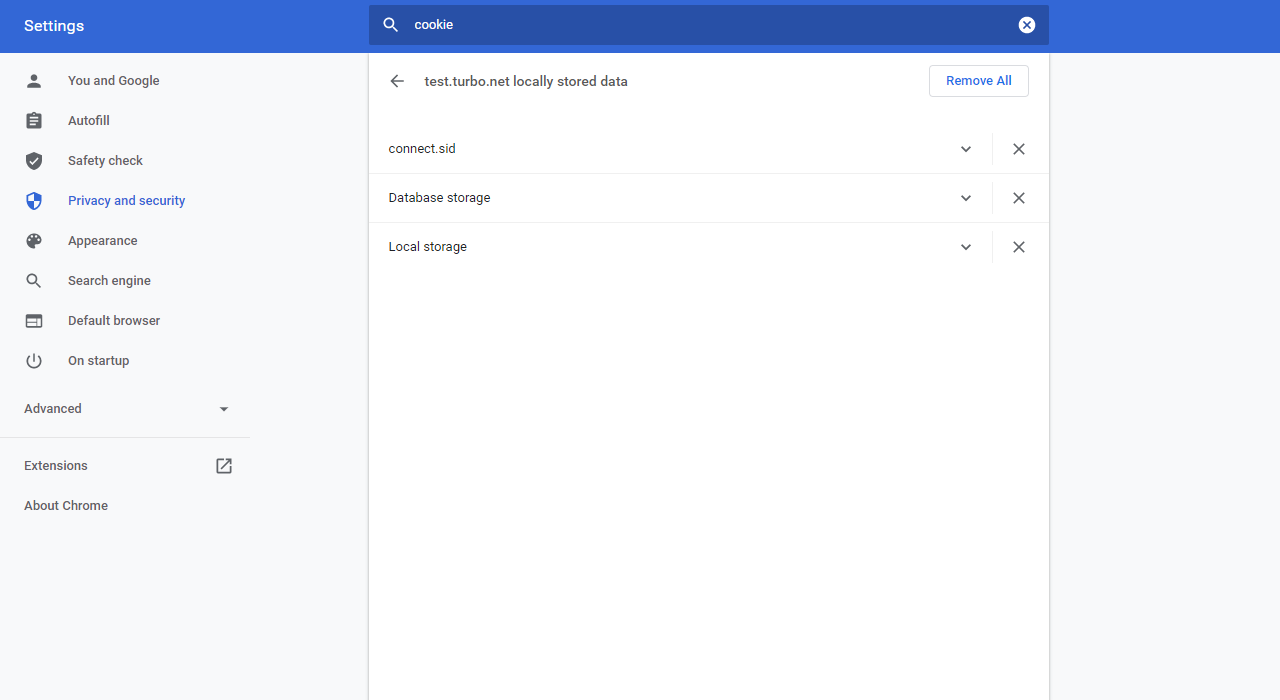The width and height of the screenshot is (1280, 700).
Task: Open the On startup settings
Action: pos(98,361)
